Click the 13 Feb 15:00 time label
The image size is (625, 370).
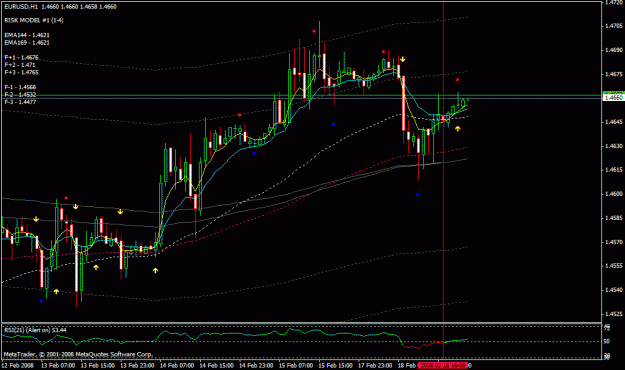(98, 366)
